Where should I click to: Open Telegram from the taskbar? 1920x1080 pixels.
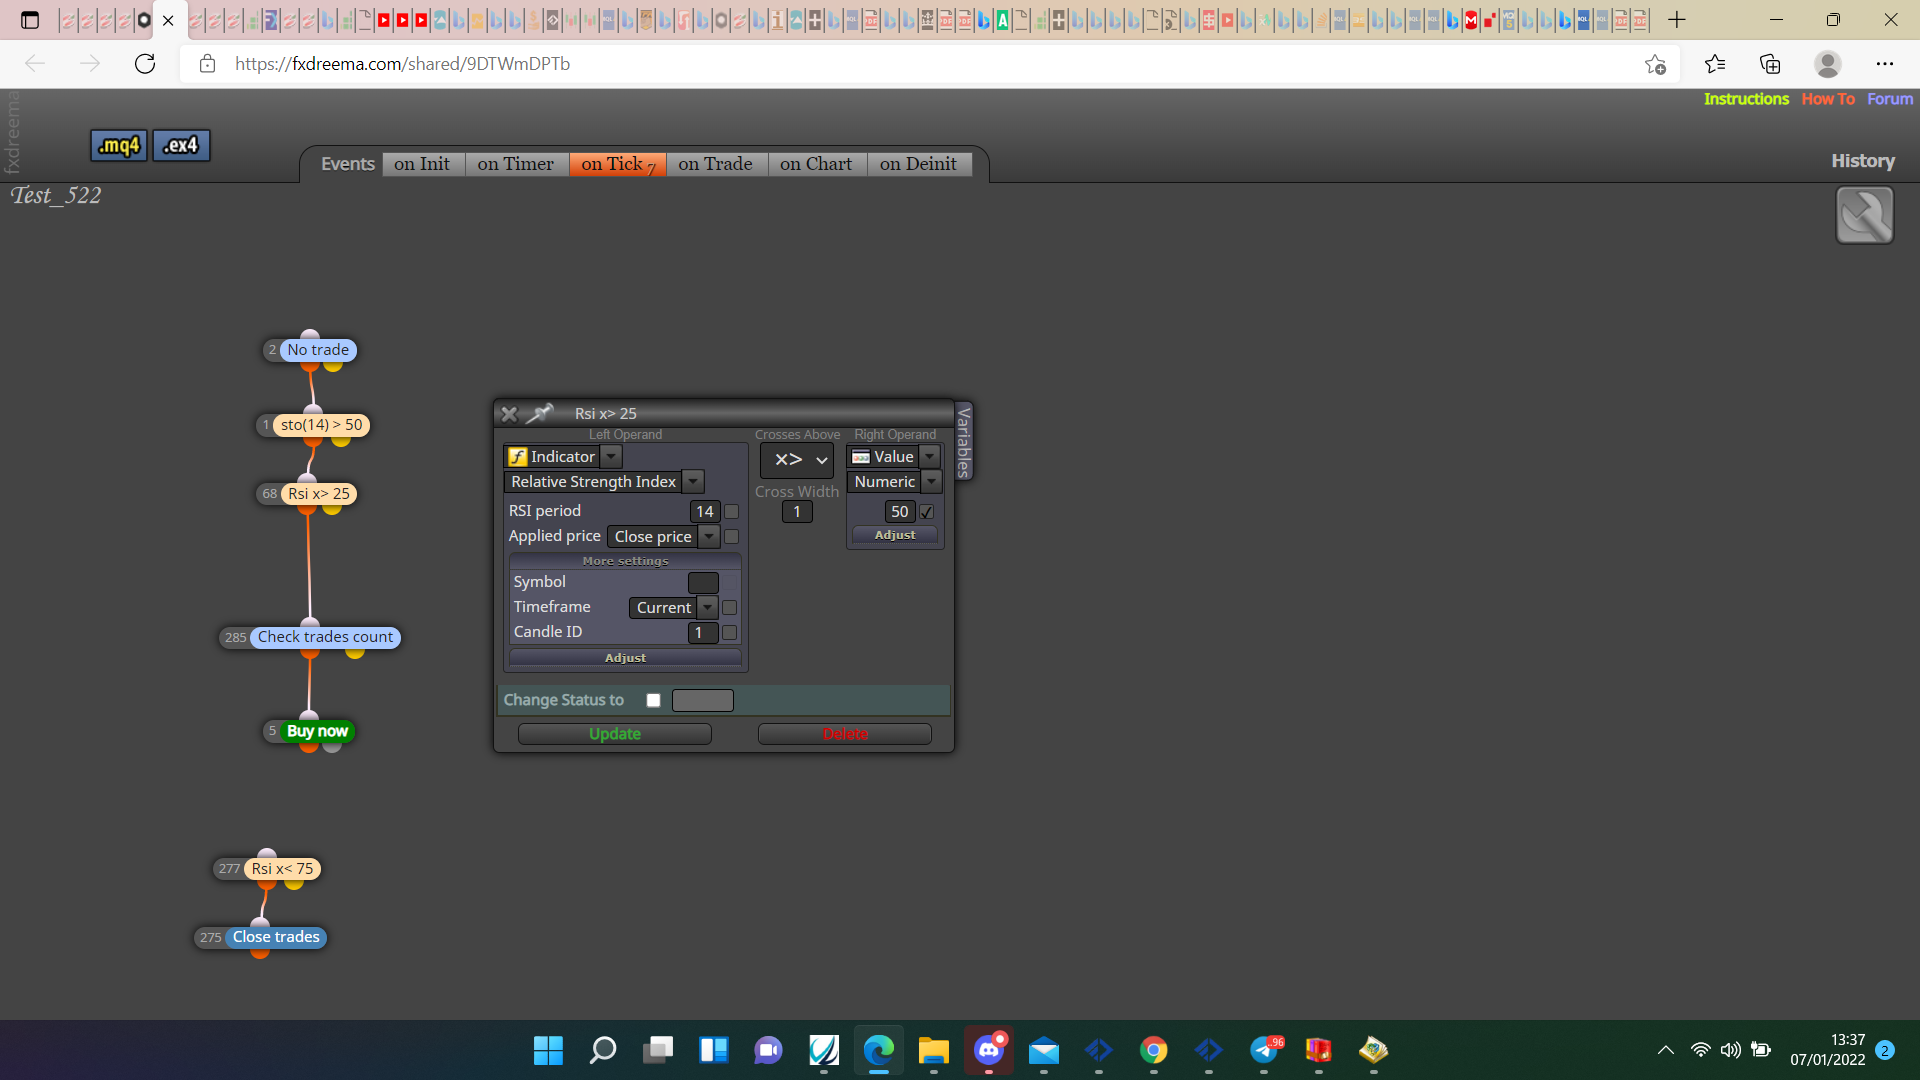tap(1265, 1049)
